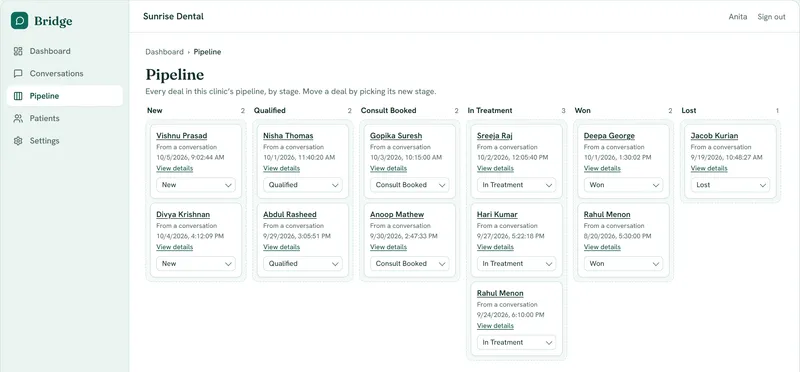
Task: Click View details under Divya Krishnan
Action: pyautogui.click(x=174, y=247)
